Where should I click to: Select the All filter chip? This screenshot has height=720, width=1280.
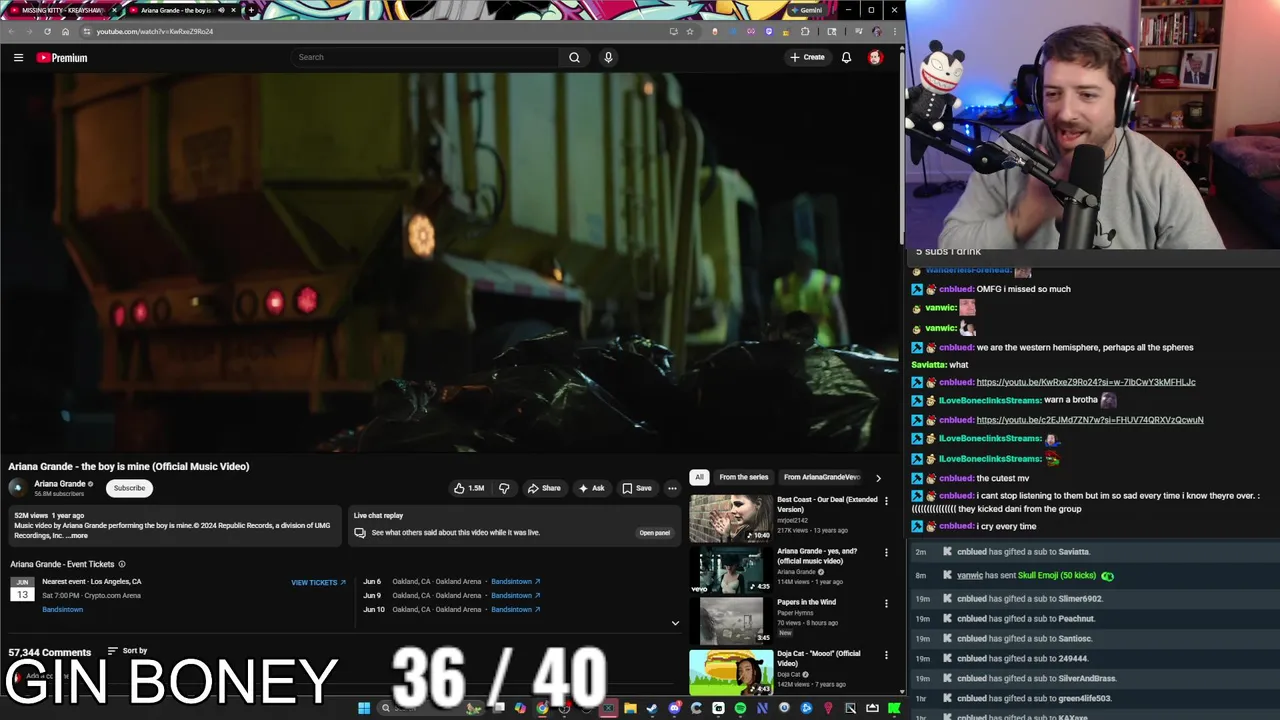click(x=700, y=477)
